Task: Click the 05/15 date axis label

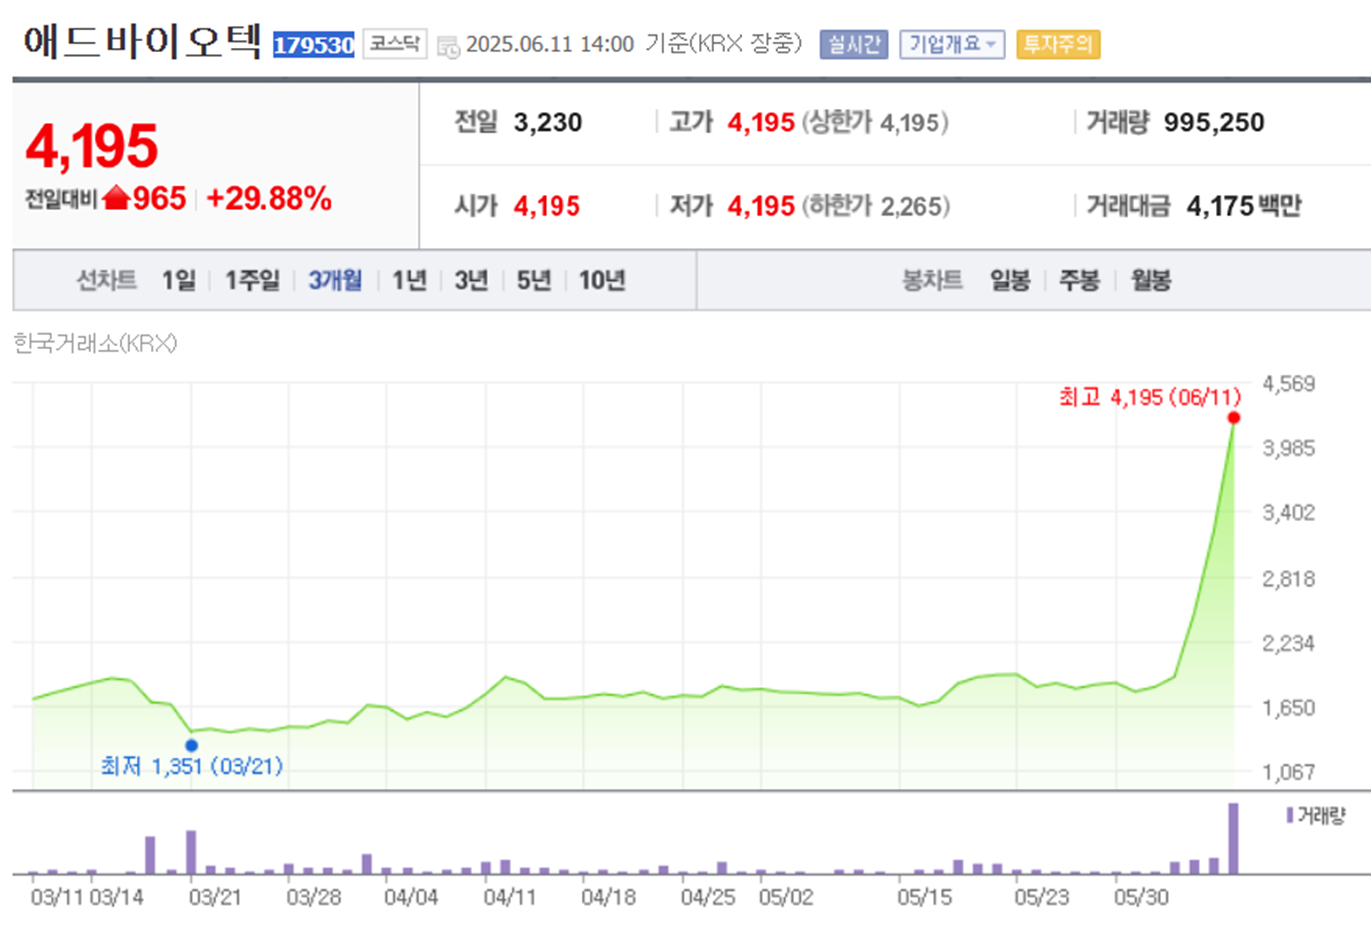Action: click(x=925, y=897)
